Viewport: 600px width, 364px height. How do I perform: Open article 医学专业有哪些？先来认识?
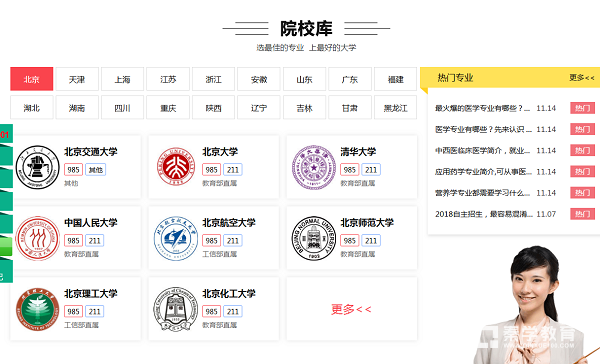[483, 129]
